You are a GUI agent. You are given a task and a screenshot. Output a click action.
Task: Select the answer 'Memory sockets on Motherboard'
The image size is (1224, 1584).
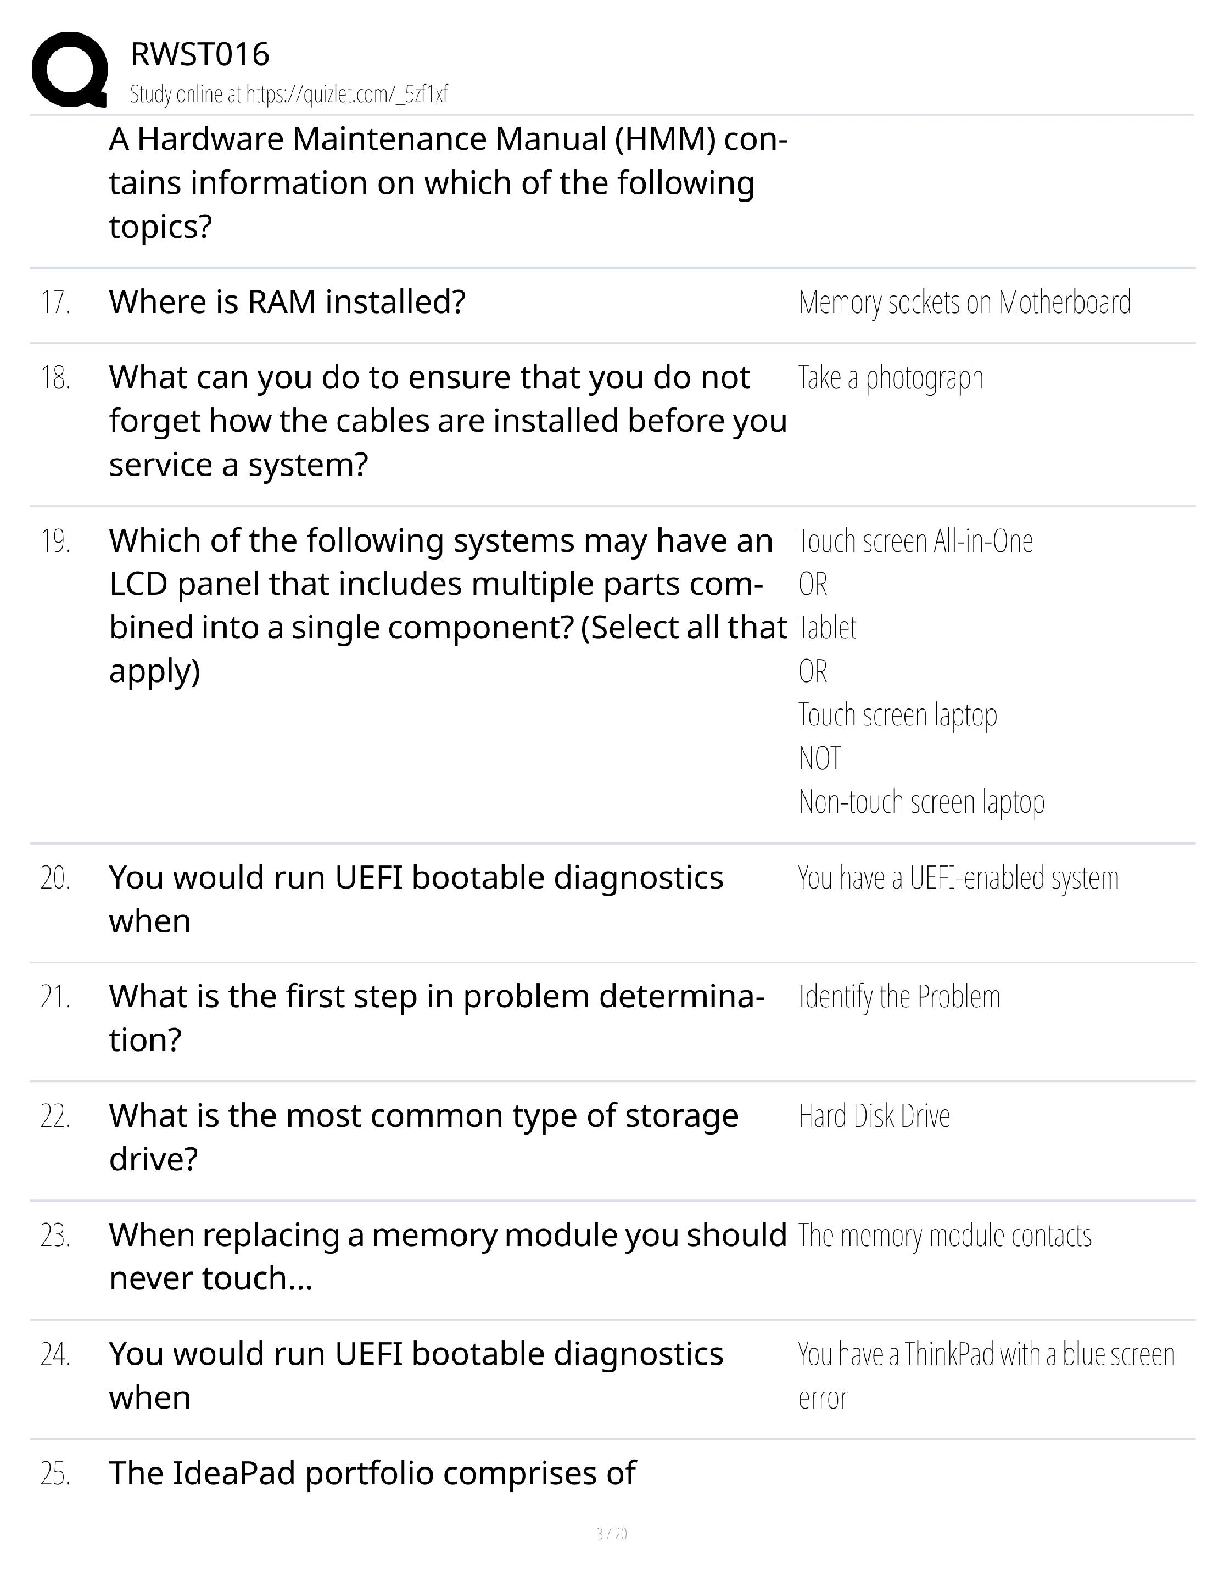click(x=965, y=302)
